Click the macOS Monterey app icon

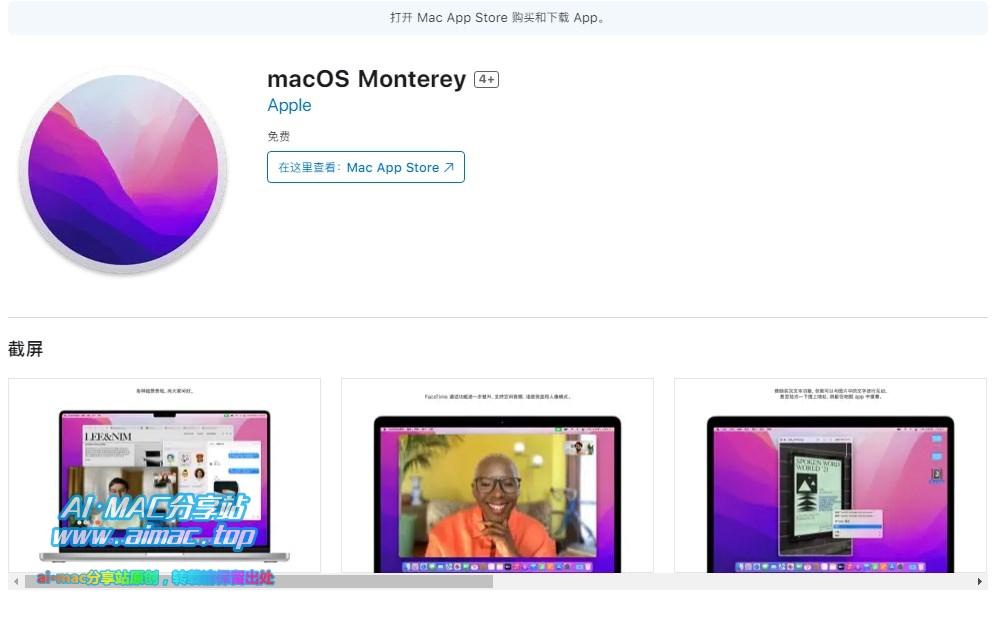coord(123,170)
